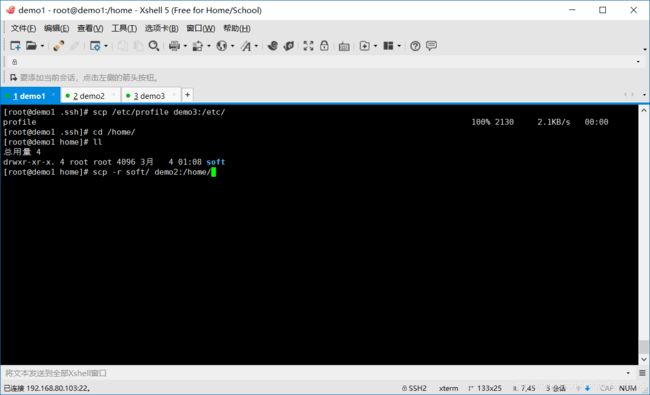Image resolution: width=650 pixels, height=395 pixels.
Task: Click the tab arrangement layout icon
Action: pyautogui.click(x=388, y=46)
